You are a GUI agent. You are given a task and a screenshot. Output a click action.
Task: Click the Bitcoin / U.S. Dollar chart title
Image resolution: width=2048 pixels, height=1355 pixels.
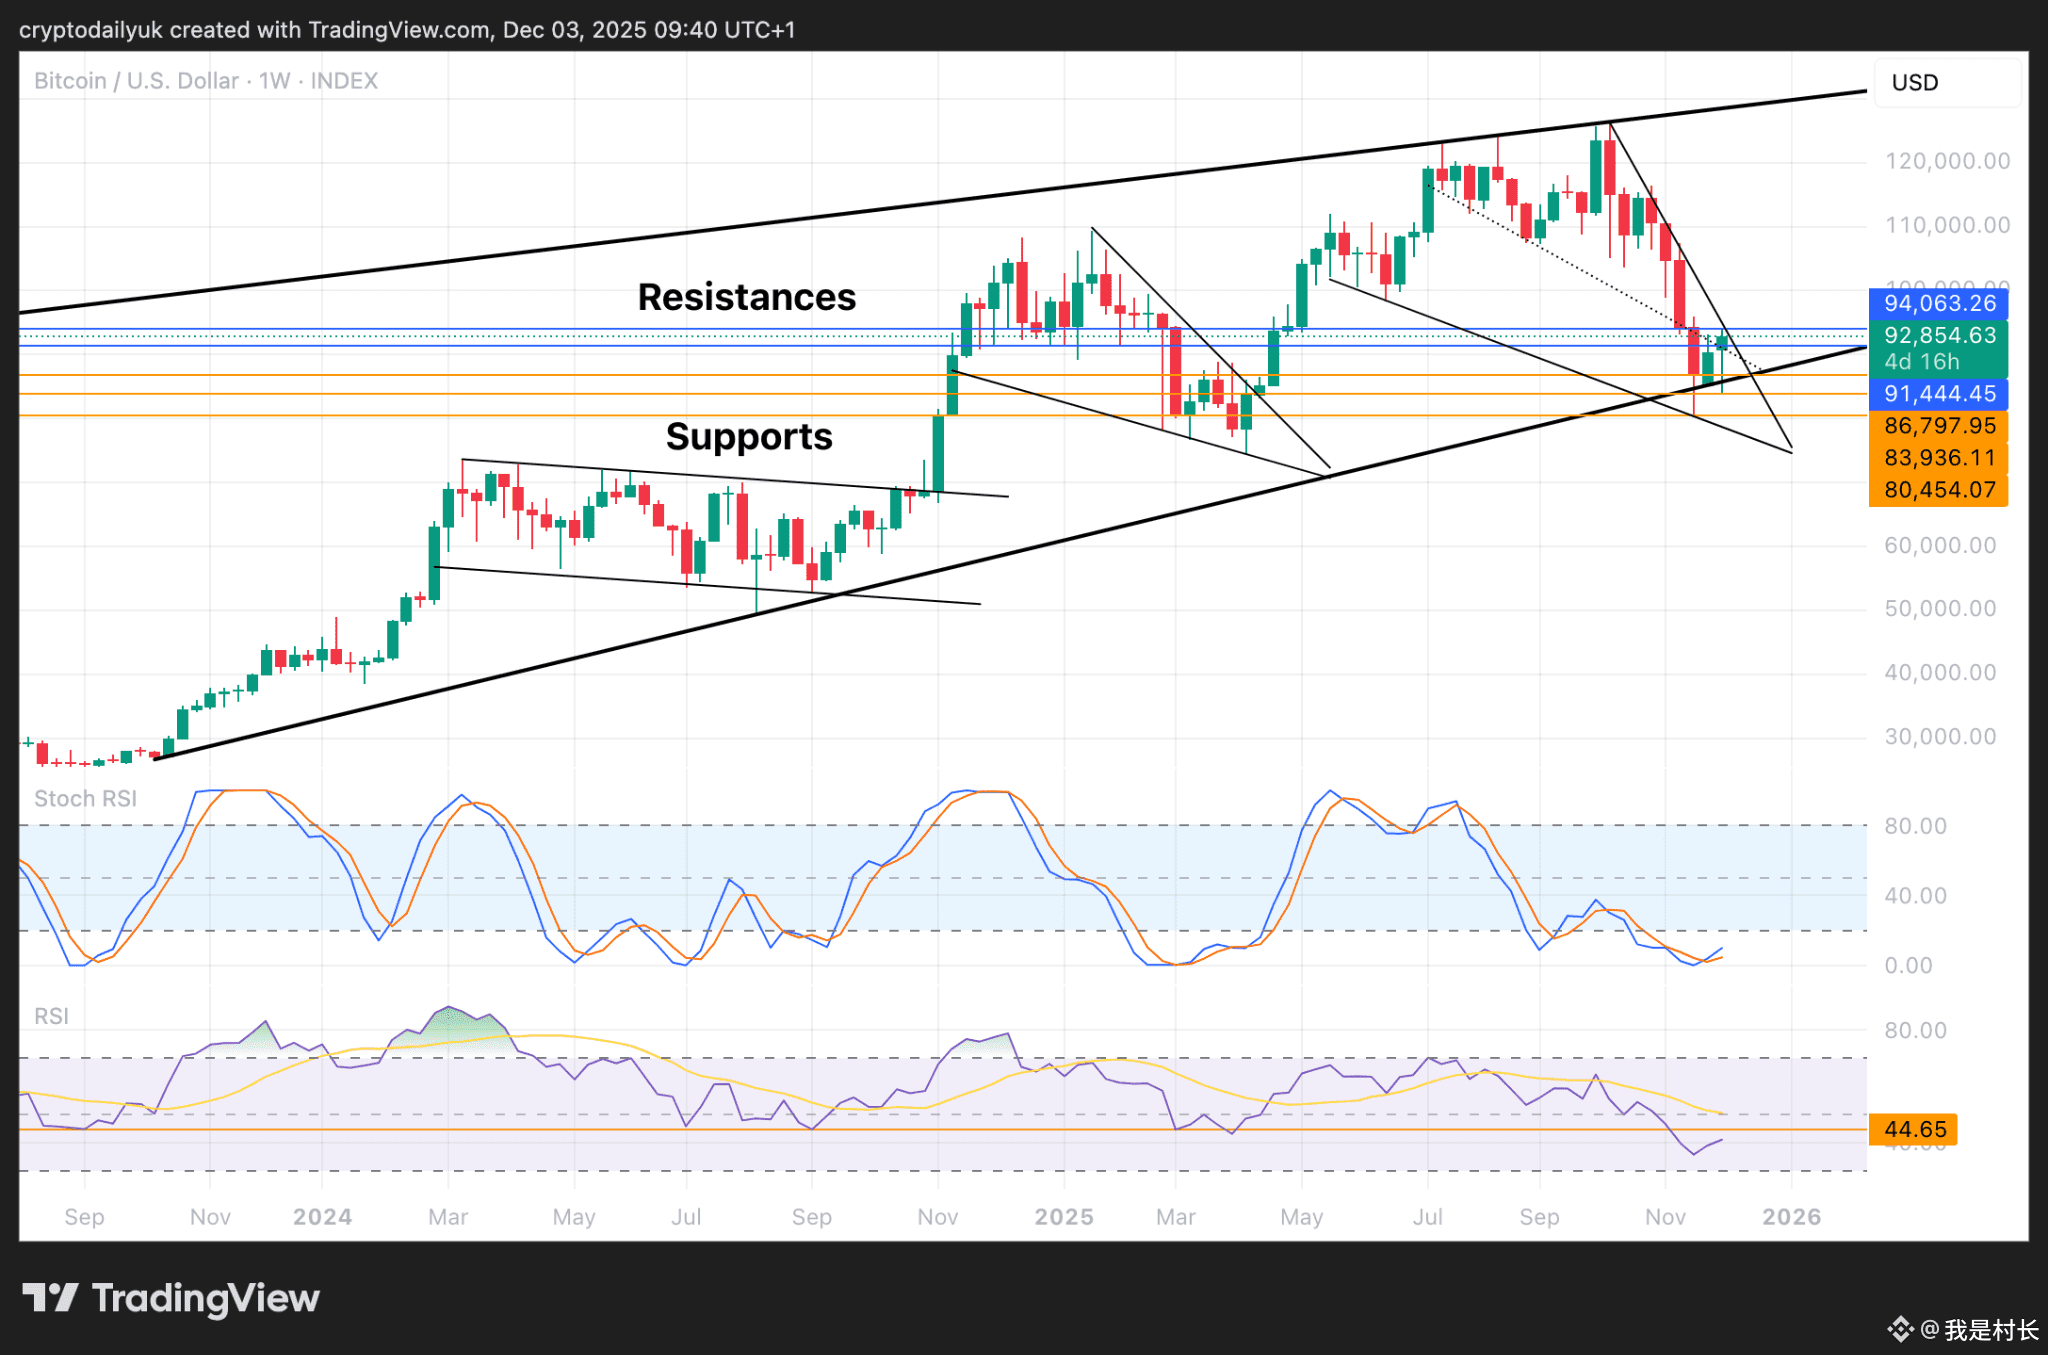136,81
